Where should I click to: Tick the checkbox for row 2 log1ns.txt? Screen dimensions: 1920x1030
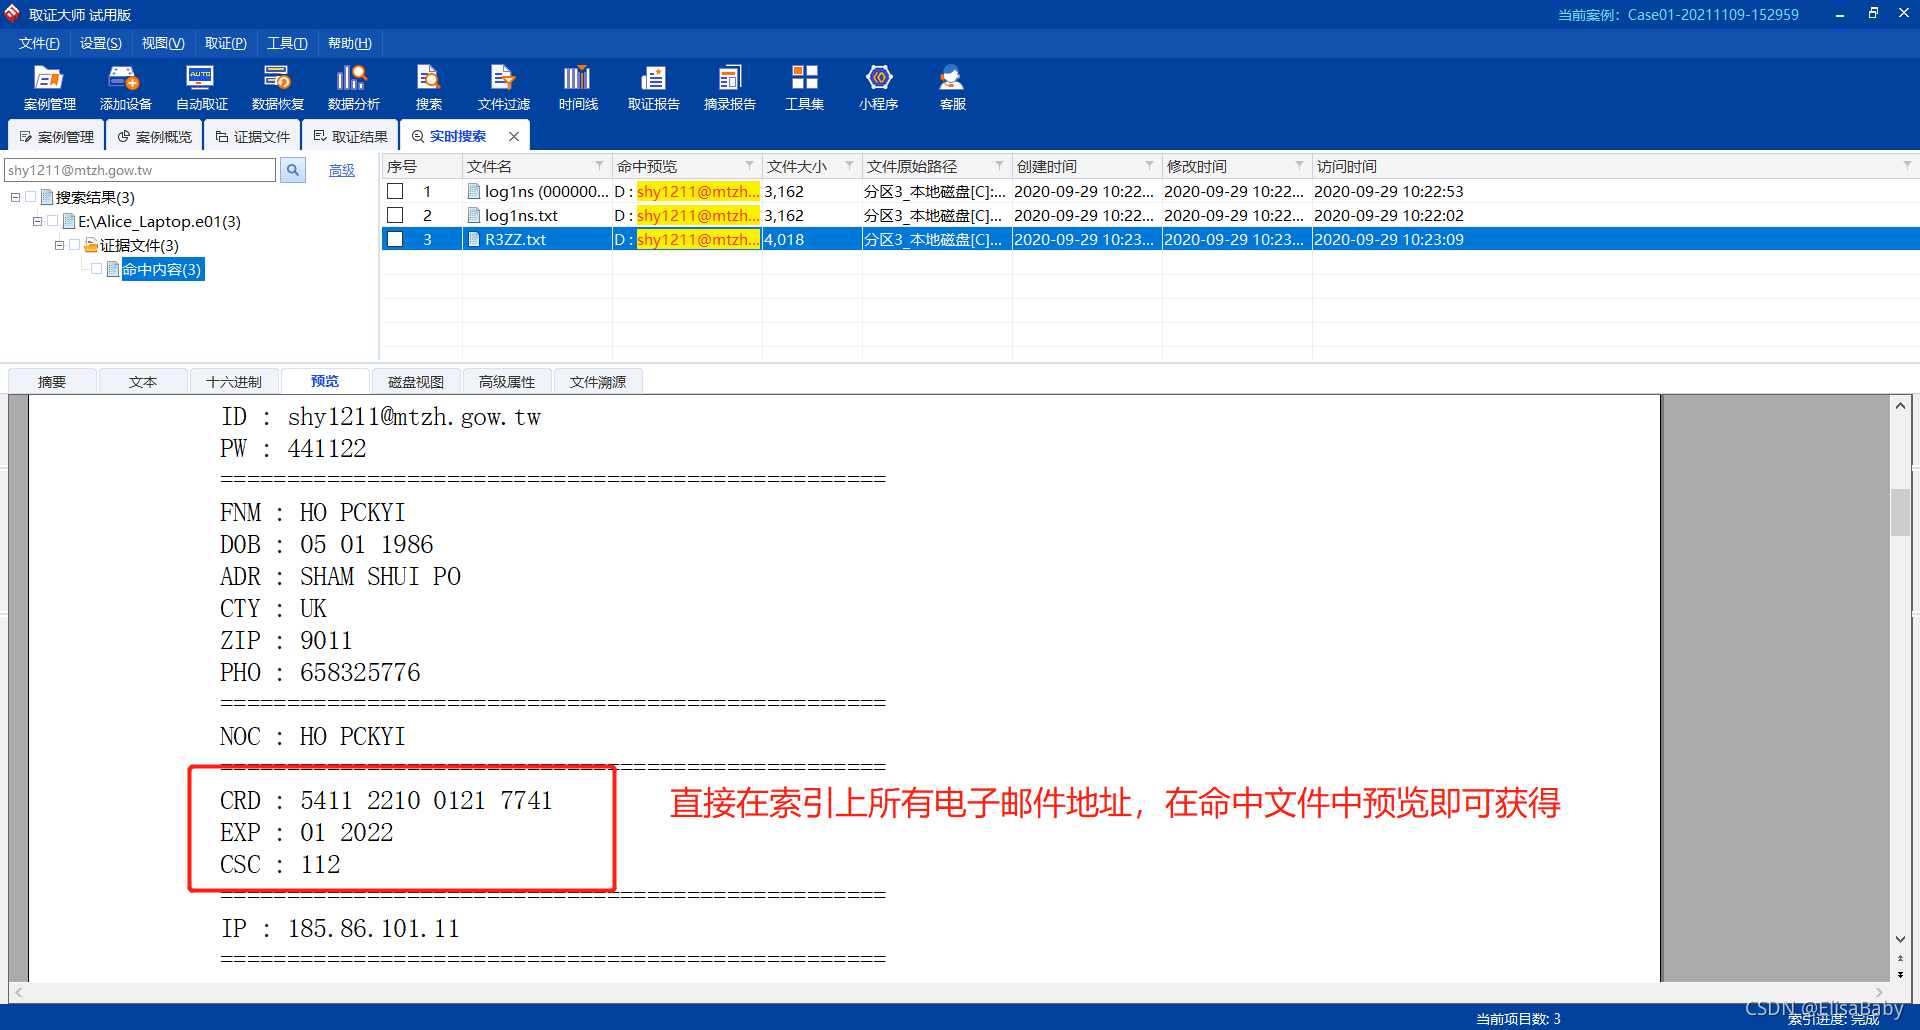click(395, 215)
